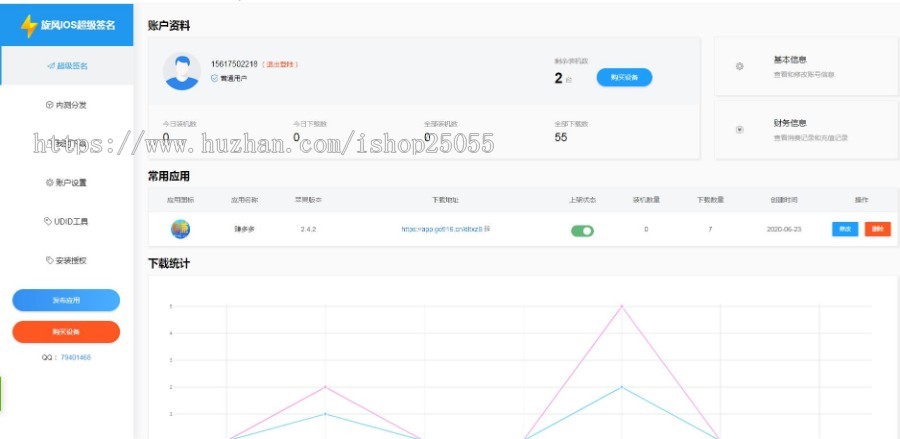This screenshot has width=900, height=439.
Task: Click the creation date 2020-06-23
Action: point(783,229)
